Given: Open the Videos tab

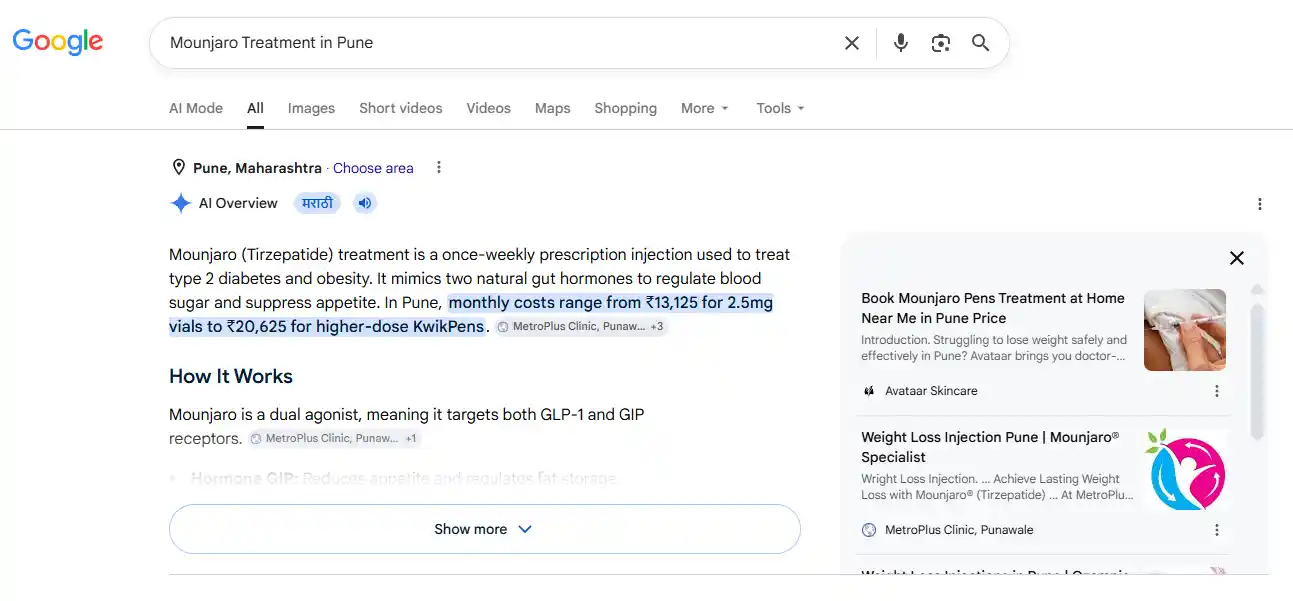Looking at the screenshot, I should (488, 108).
